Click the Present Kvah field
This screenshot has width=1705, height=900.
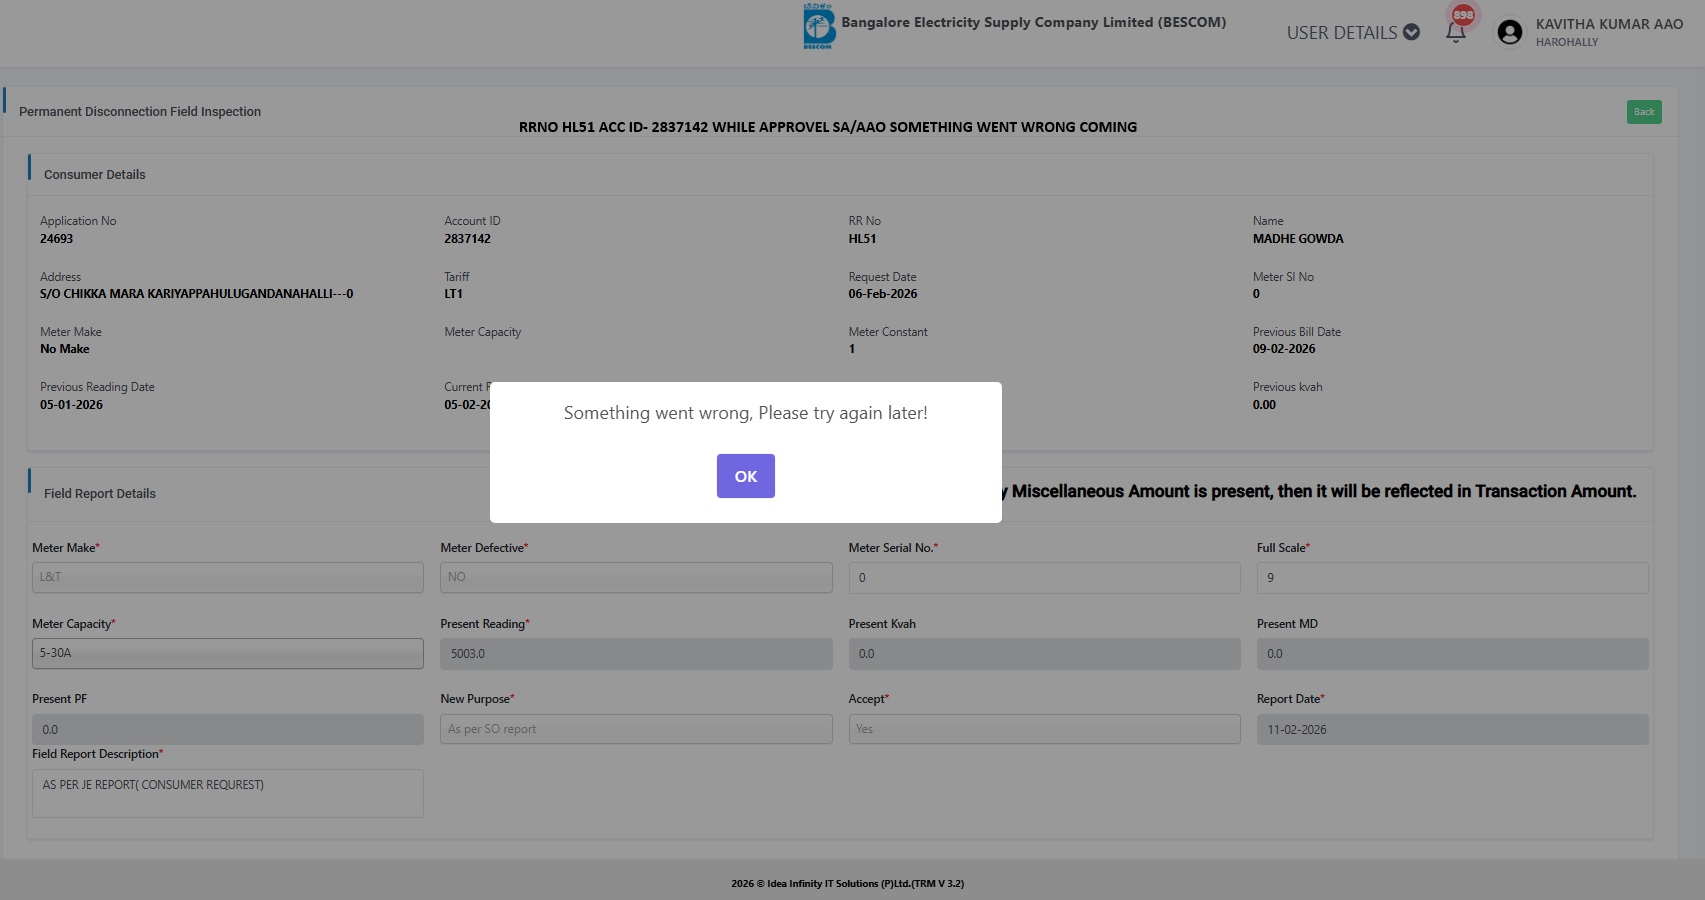pos(1044,654)
